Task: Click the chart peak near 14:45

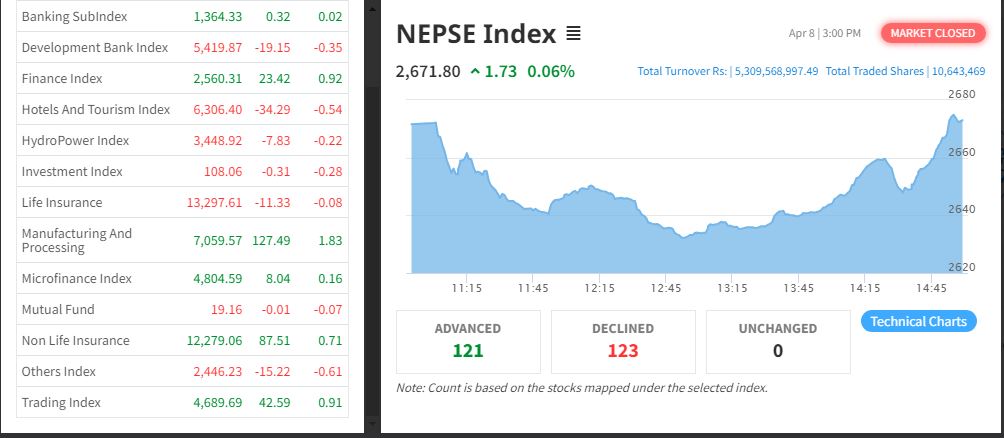Action: pyautogui.click(x=953, y=116)
